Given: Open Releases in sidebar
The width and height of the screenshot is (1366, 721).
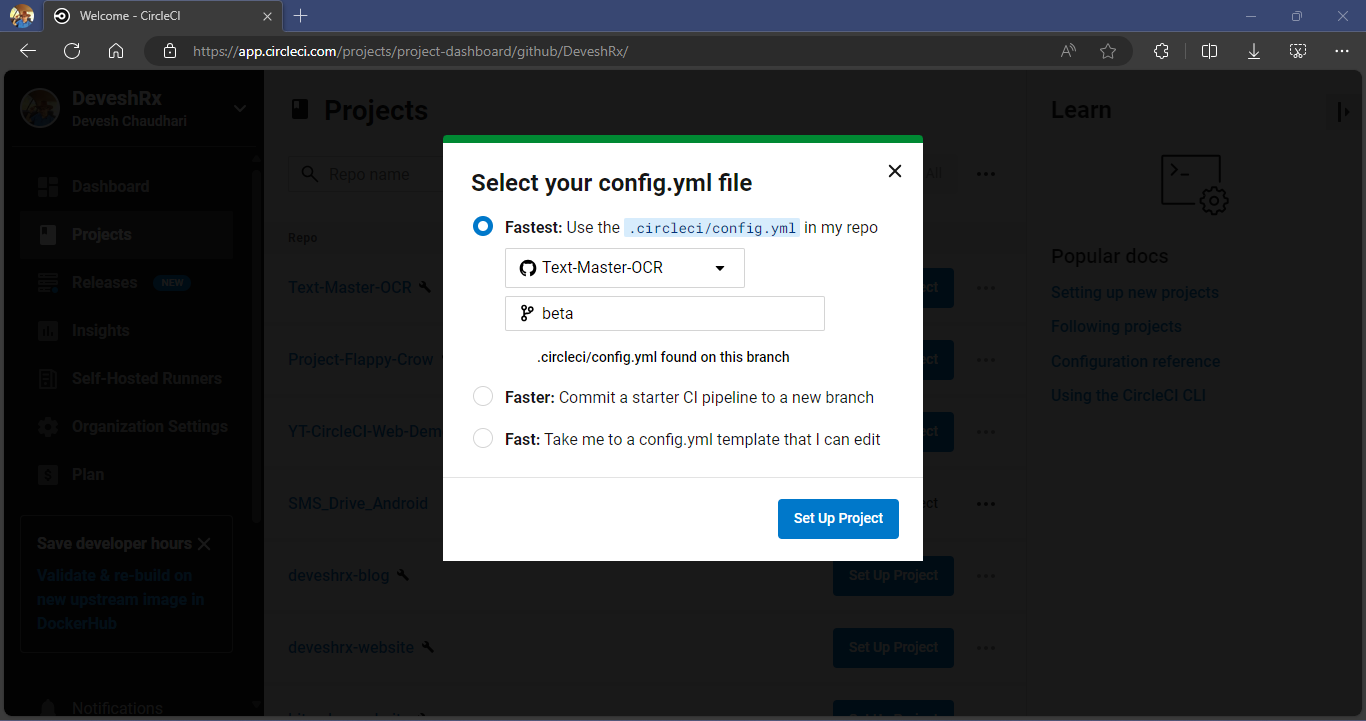Looking at the screenshot, I should pos(127,282).
